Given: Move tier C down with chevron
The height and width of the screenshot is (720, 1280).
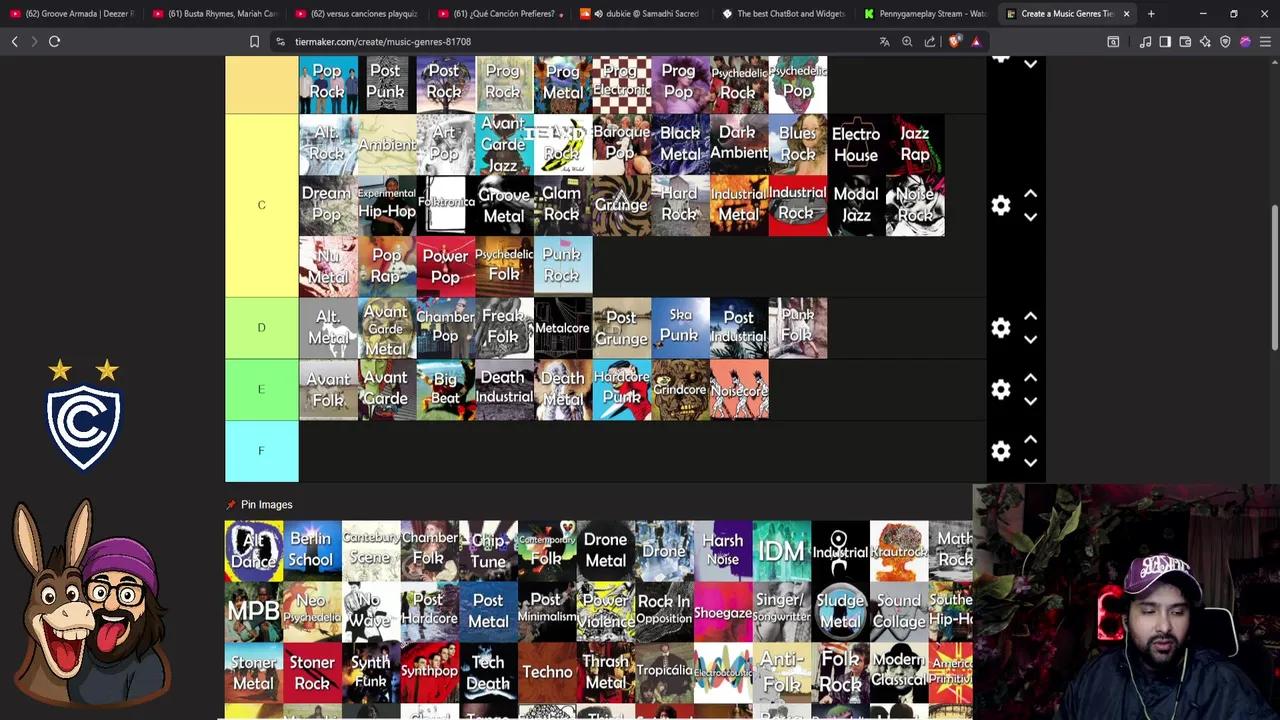Looking at the screenshot, I should (x=1030, y=217).
